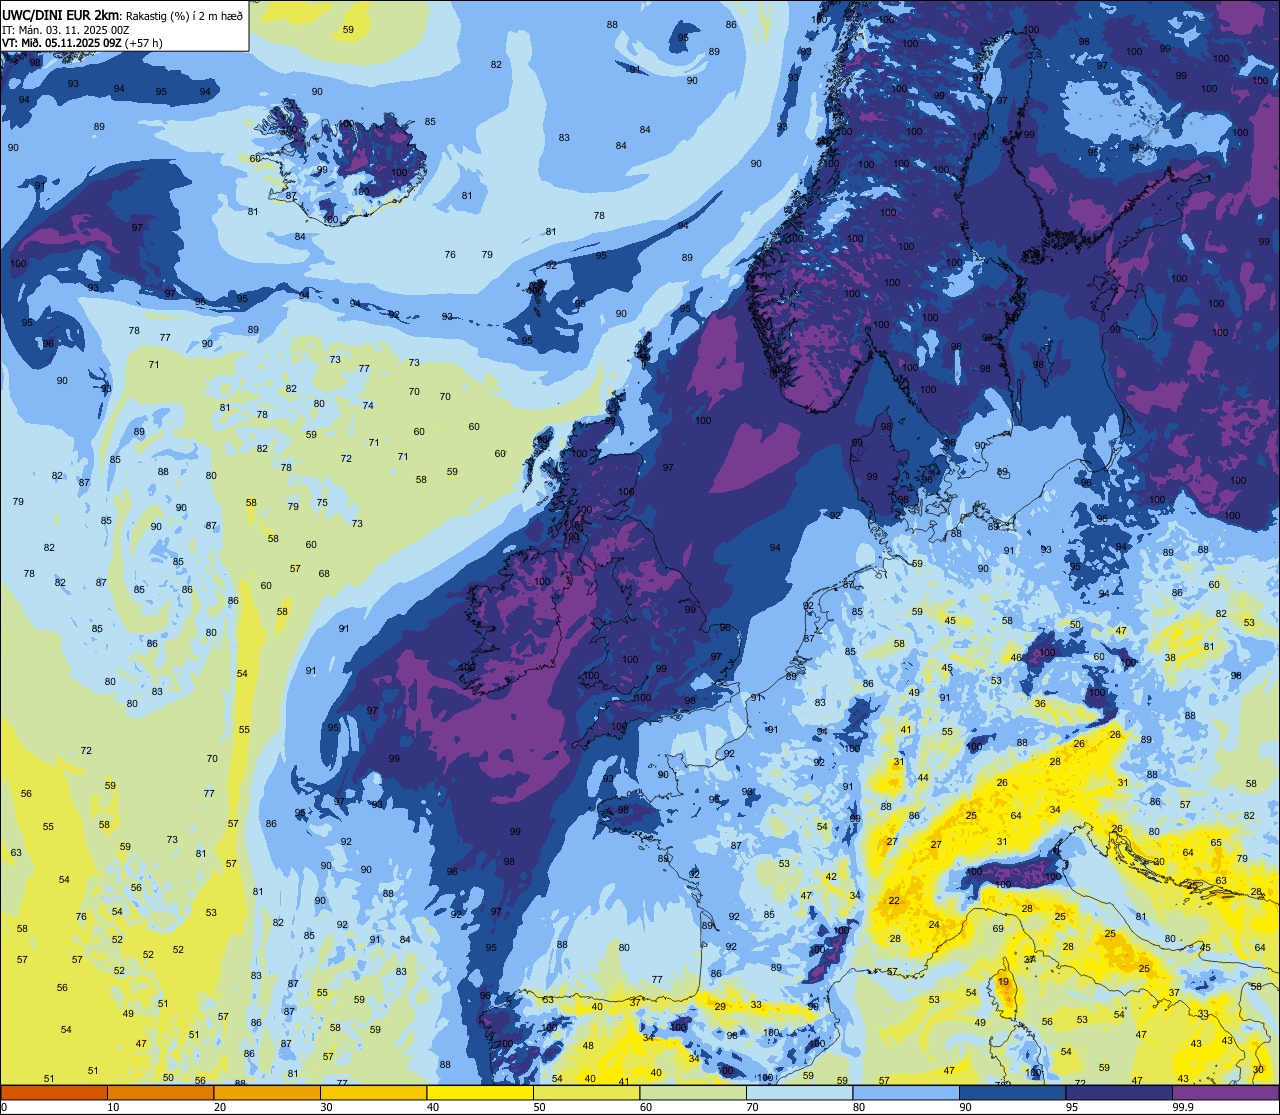Click the legend scale label 99.9
Viewport: 1280px width, 1115px height.
[1183, 1107]
